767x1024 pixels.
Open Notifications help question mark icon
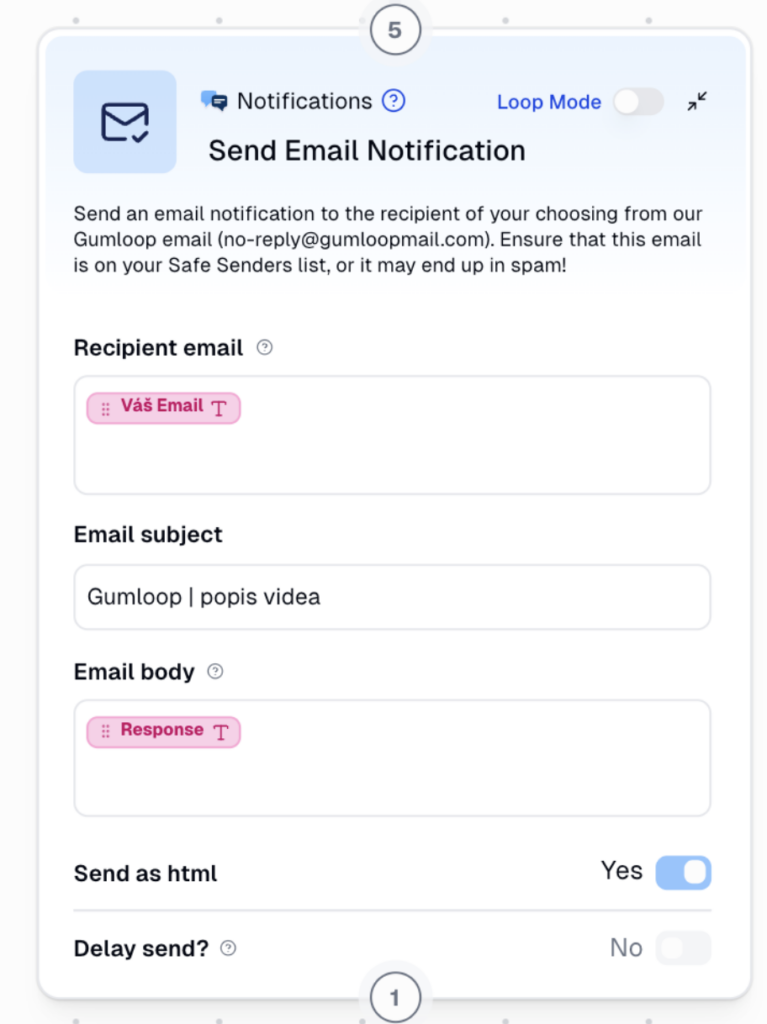tap(394, 101)
